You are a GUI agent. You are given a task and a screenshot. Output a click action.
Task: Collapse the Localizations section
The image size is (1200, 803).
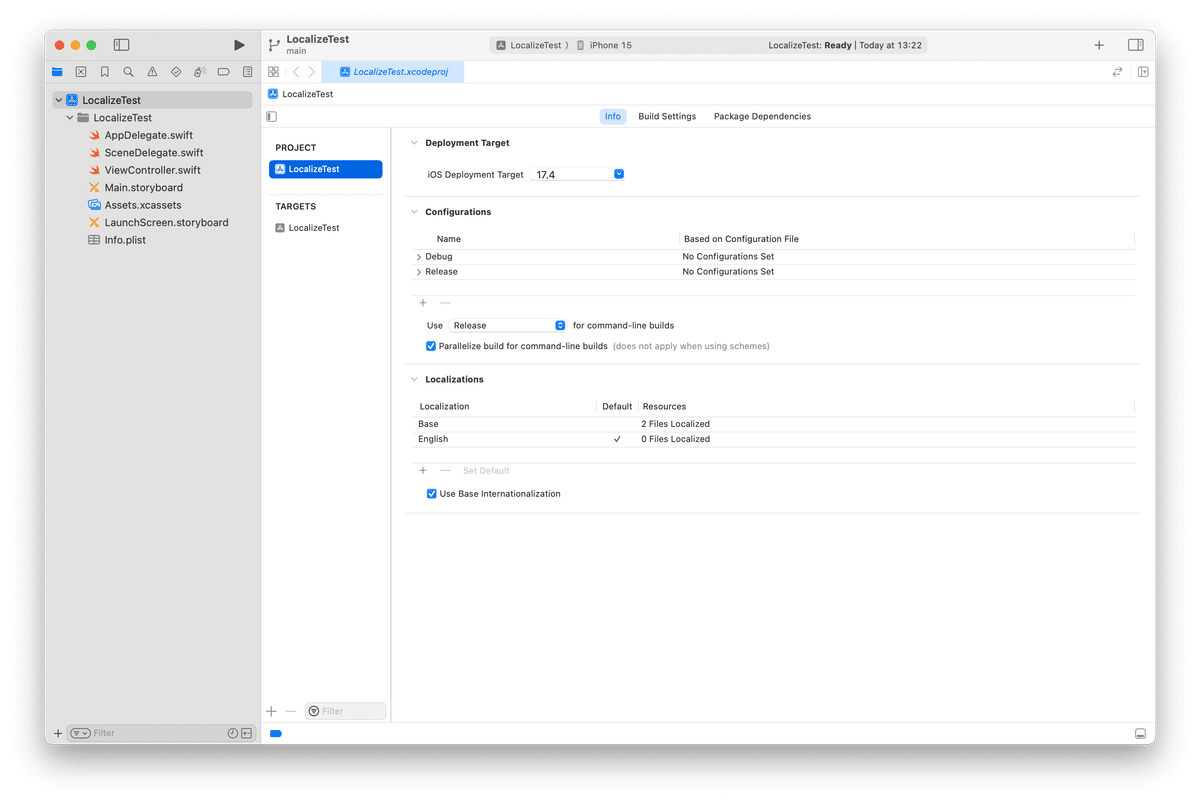tap(415, 380)
